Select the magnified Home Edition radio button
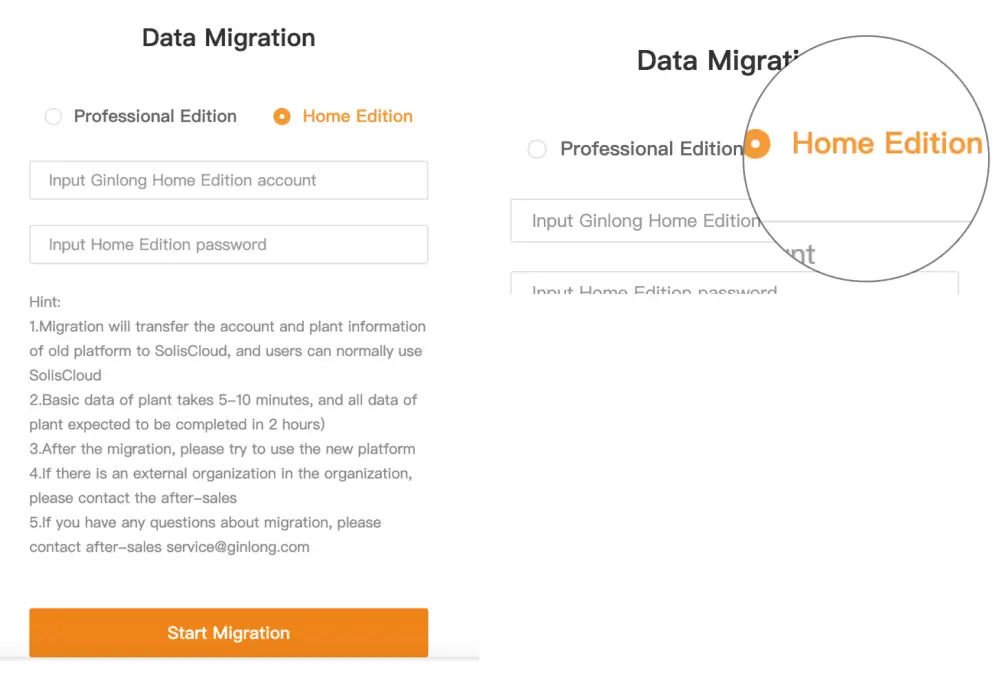Screen dimensions: 1002x679 pos(758,144)
